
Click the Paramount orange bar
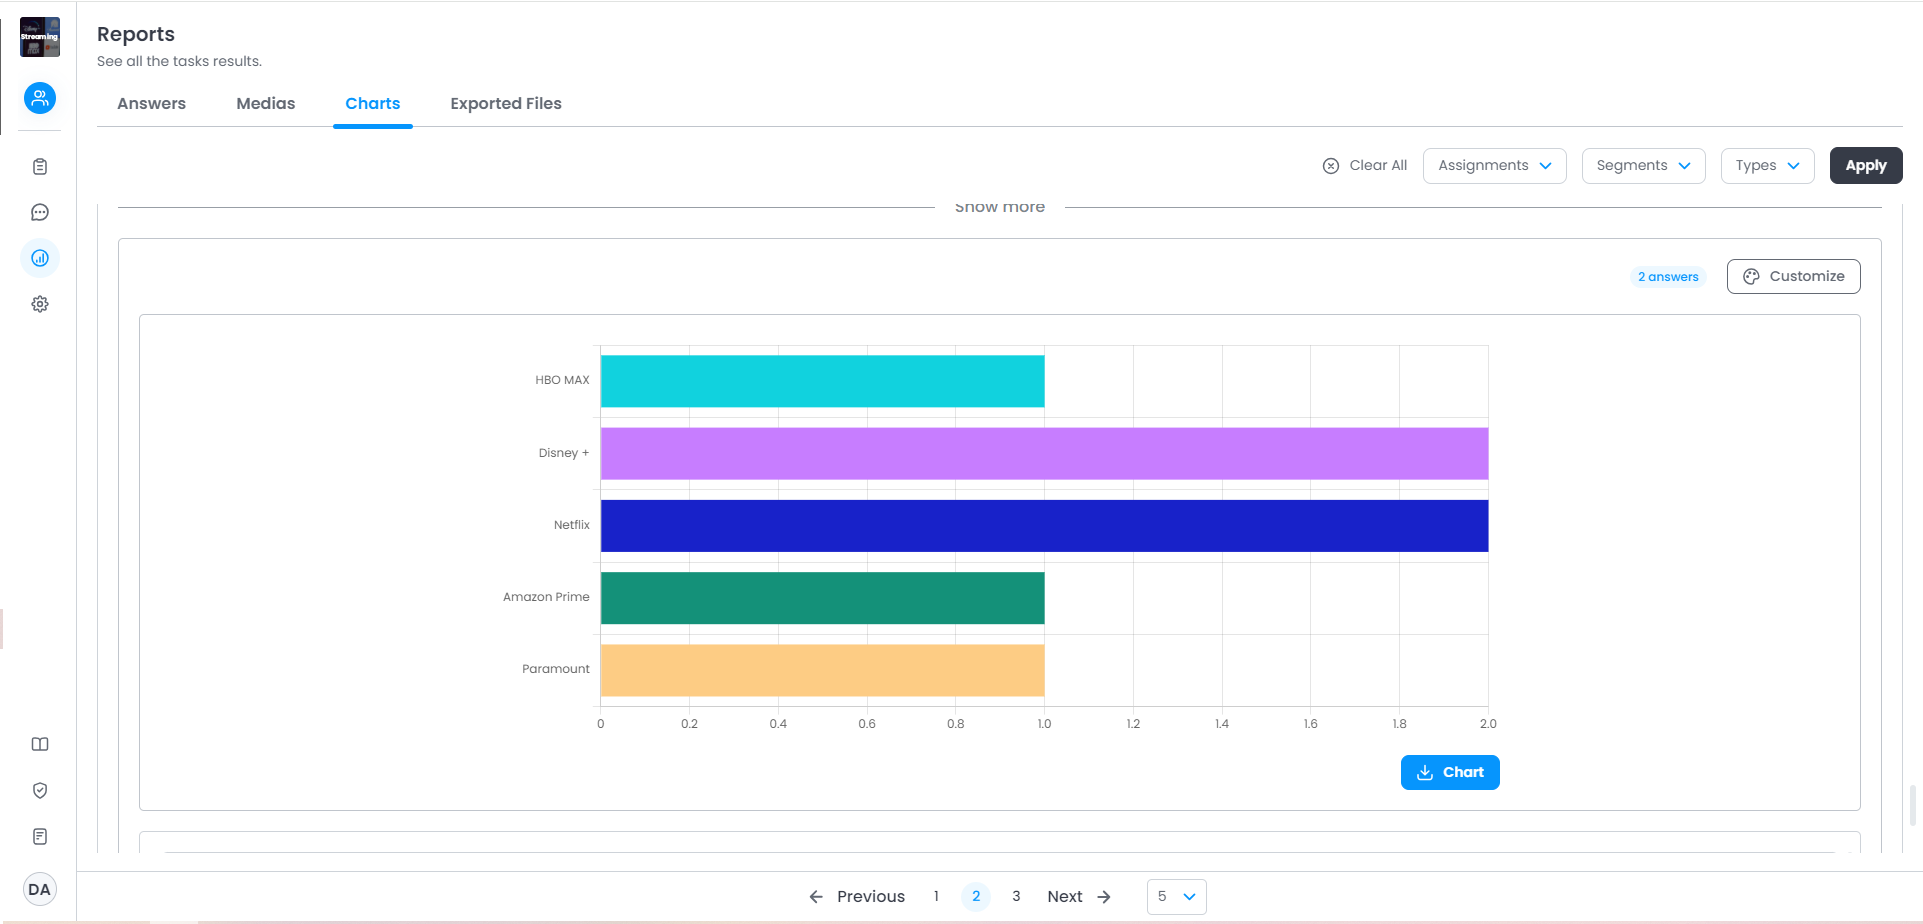823,670
